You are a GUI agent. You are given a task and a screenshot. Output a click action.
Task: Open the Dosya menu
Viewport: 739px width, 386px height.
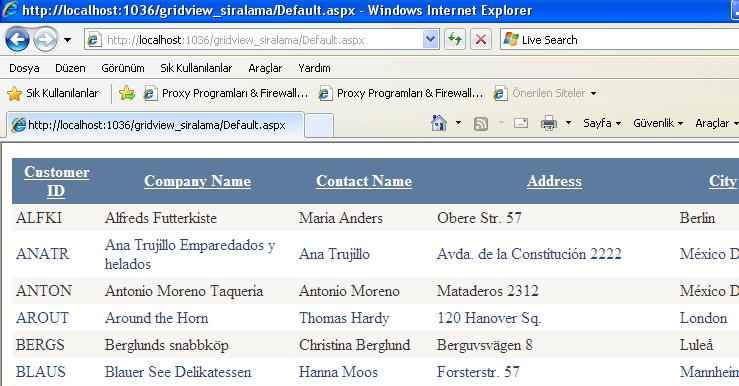click(x=24, y=68)
